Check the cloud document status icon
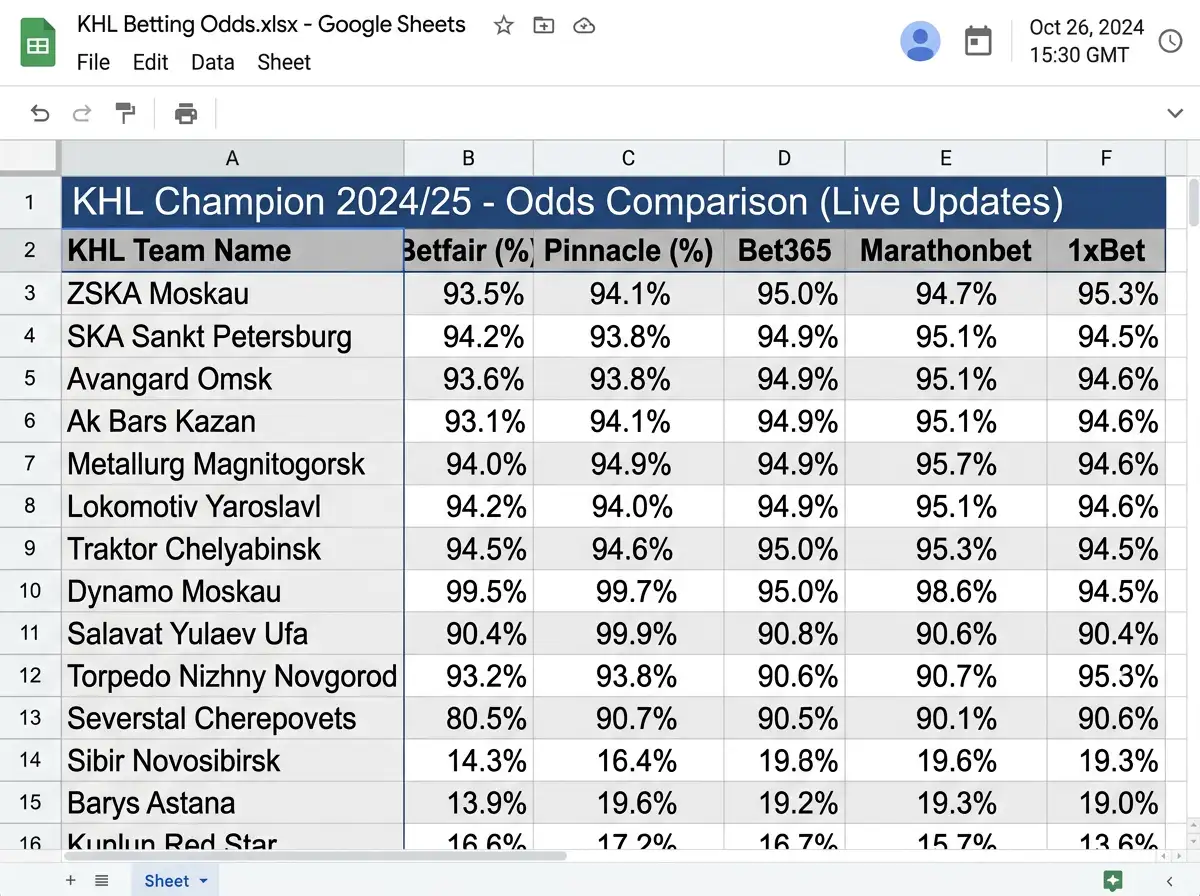The image size is (1200, 896). click(584, 26)
